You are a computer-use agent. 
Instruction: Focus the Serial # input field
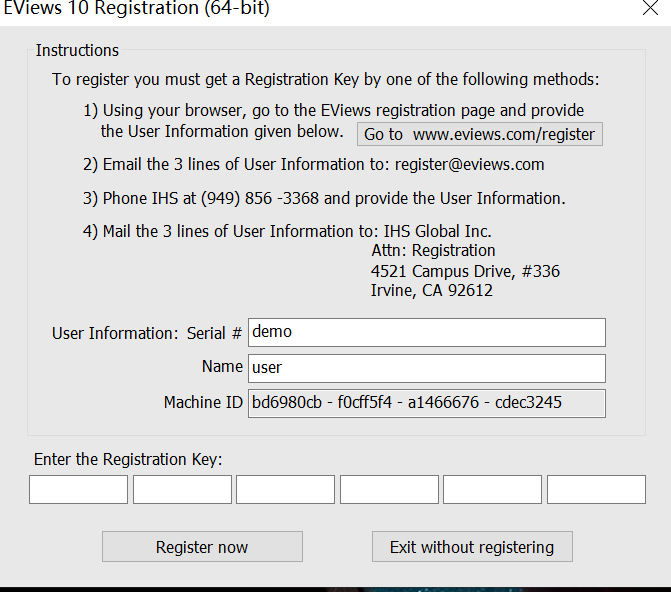(426, 332)
